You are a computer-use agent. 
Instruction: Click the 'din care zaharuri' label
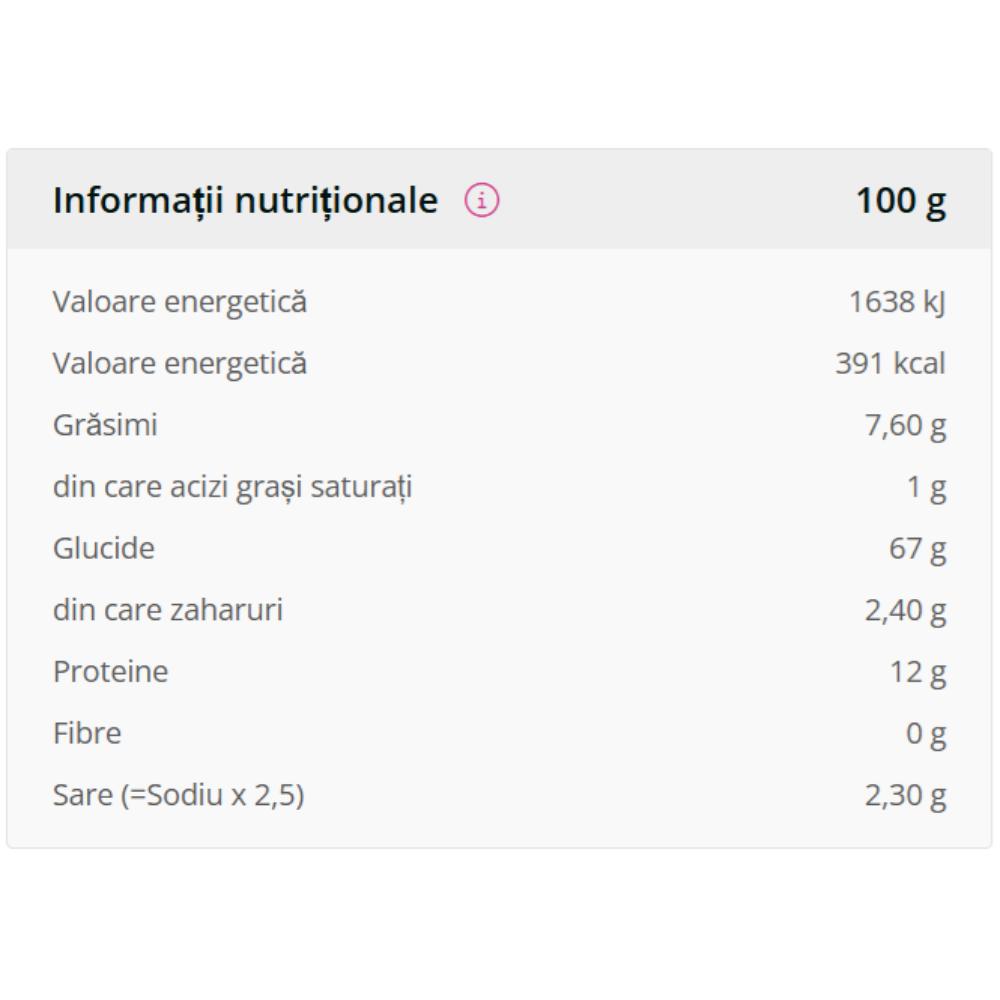(x=169, y=609)
